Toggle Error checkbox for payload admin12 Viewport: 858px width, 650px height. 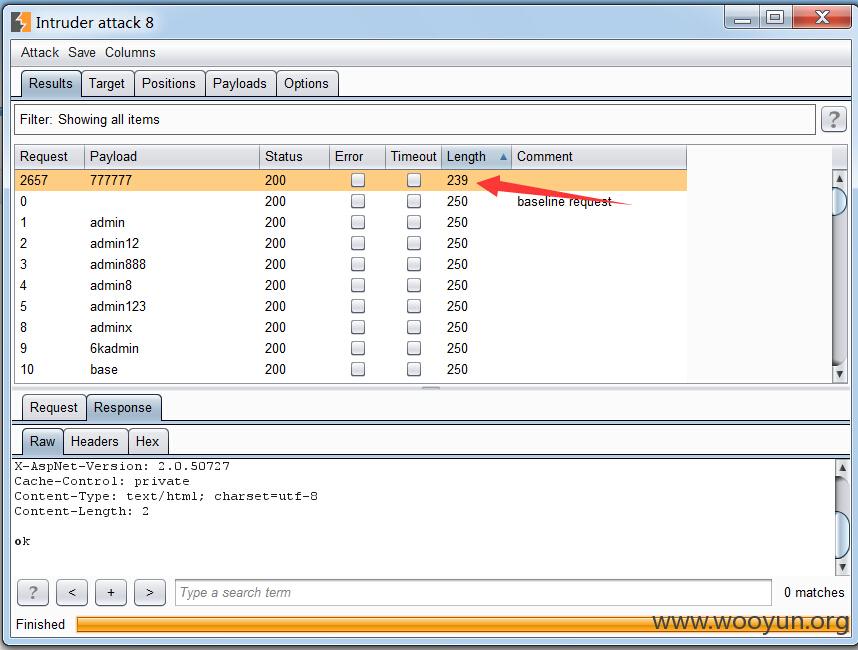pos(358,243)
